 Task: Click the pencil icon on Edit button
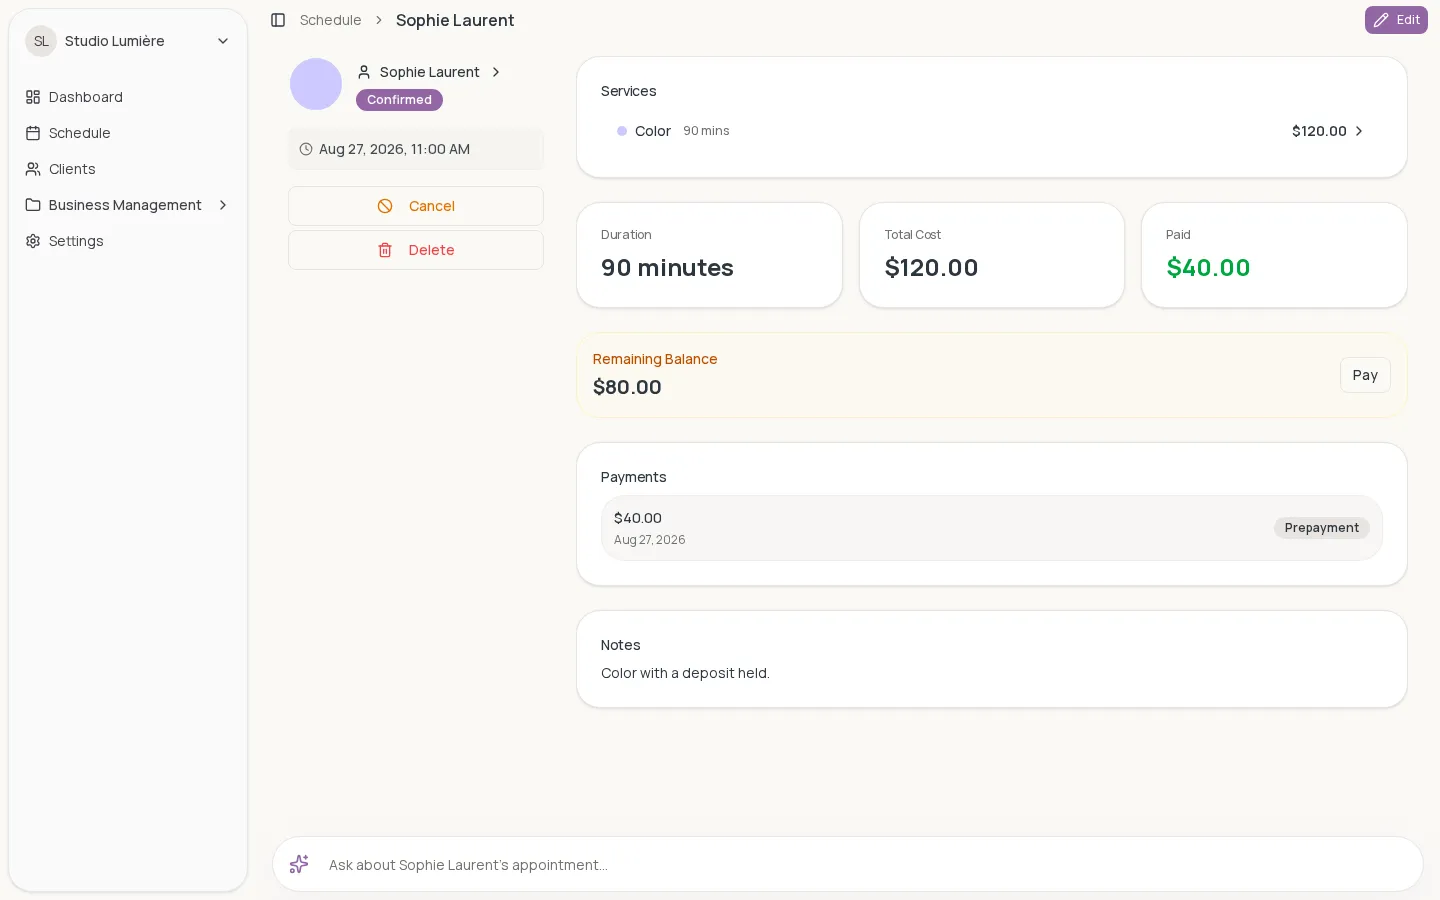tap(1381, 20)
